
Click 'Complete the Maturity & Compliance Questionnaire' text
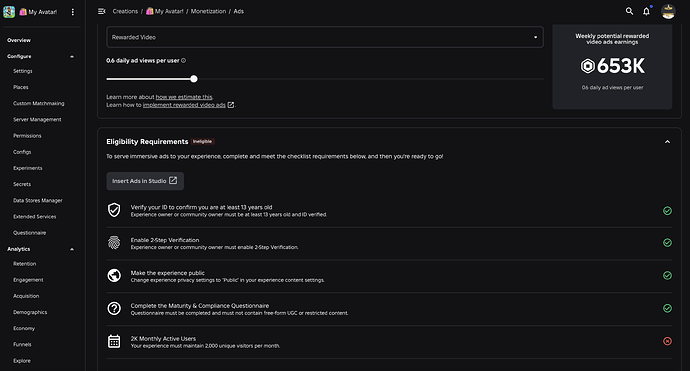(199, 305)
